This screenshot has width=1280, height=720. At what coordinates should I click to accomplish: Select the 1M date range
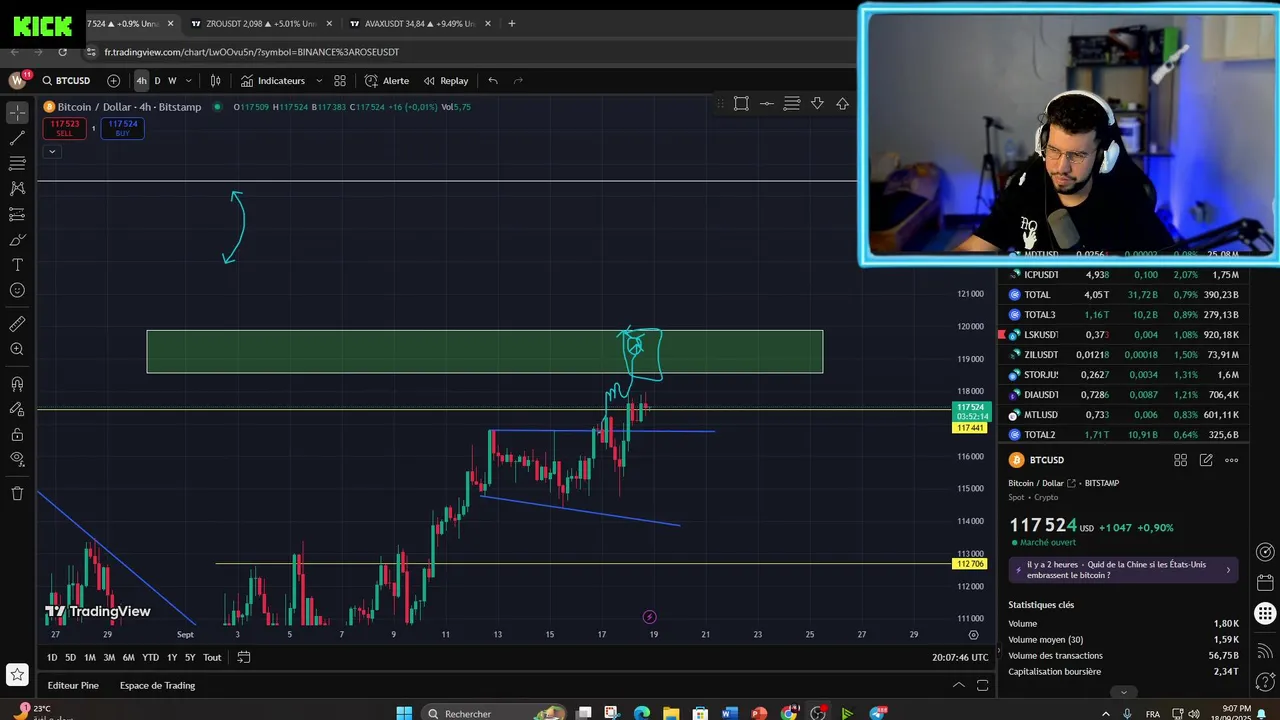point(90,657)
